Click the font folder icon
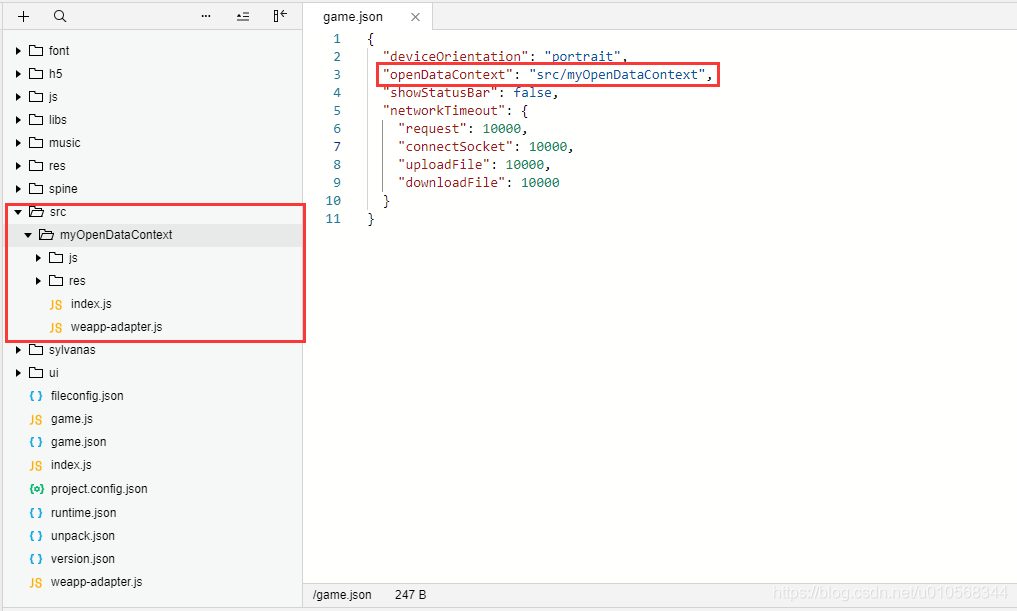 (x=36, y=51)
